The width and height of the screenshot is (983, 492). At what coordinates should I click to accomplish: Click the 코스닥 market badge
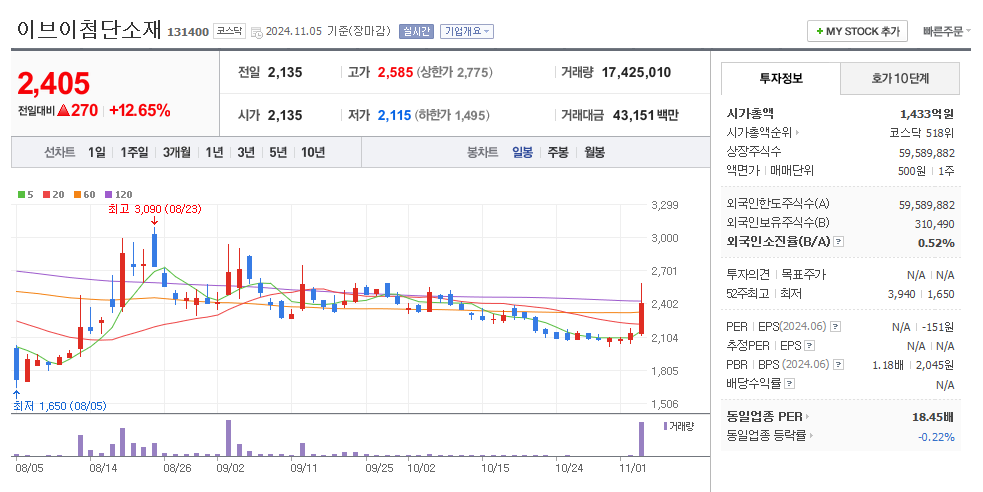[x=229, y=31]
